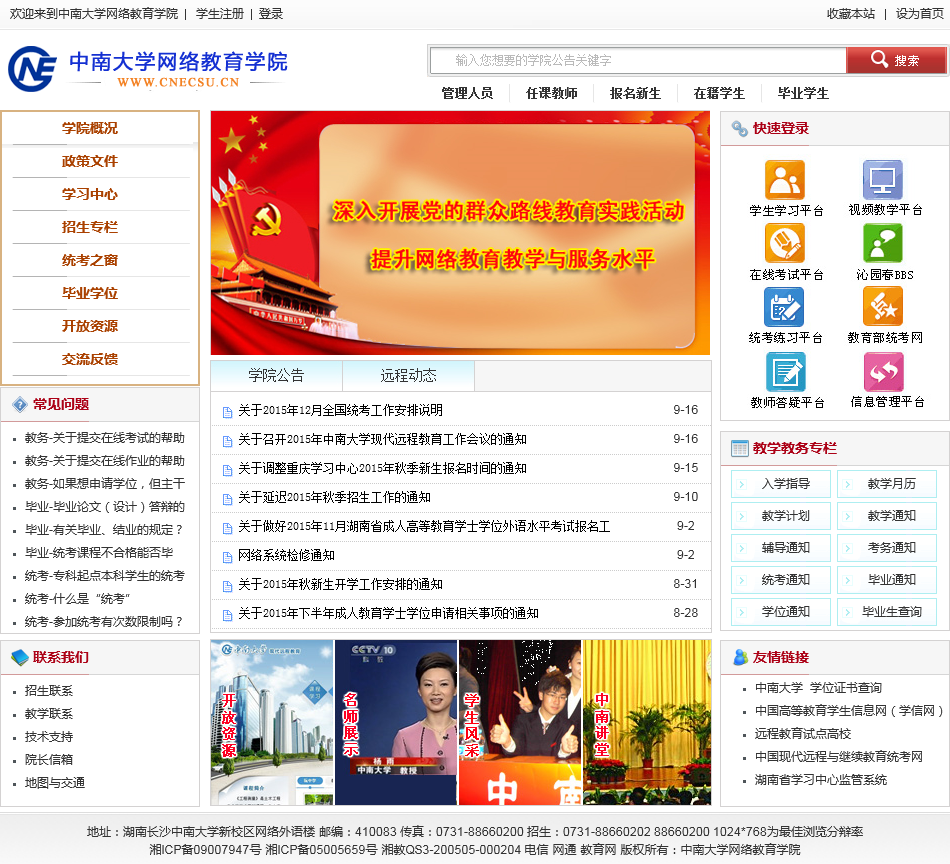Switch to the 学院公告 tab
Screen dimensions: 950x864
coord(276,376)
